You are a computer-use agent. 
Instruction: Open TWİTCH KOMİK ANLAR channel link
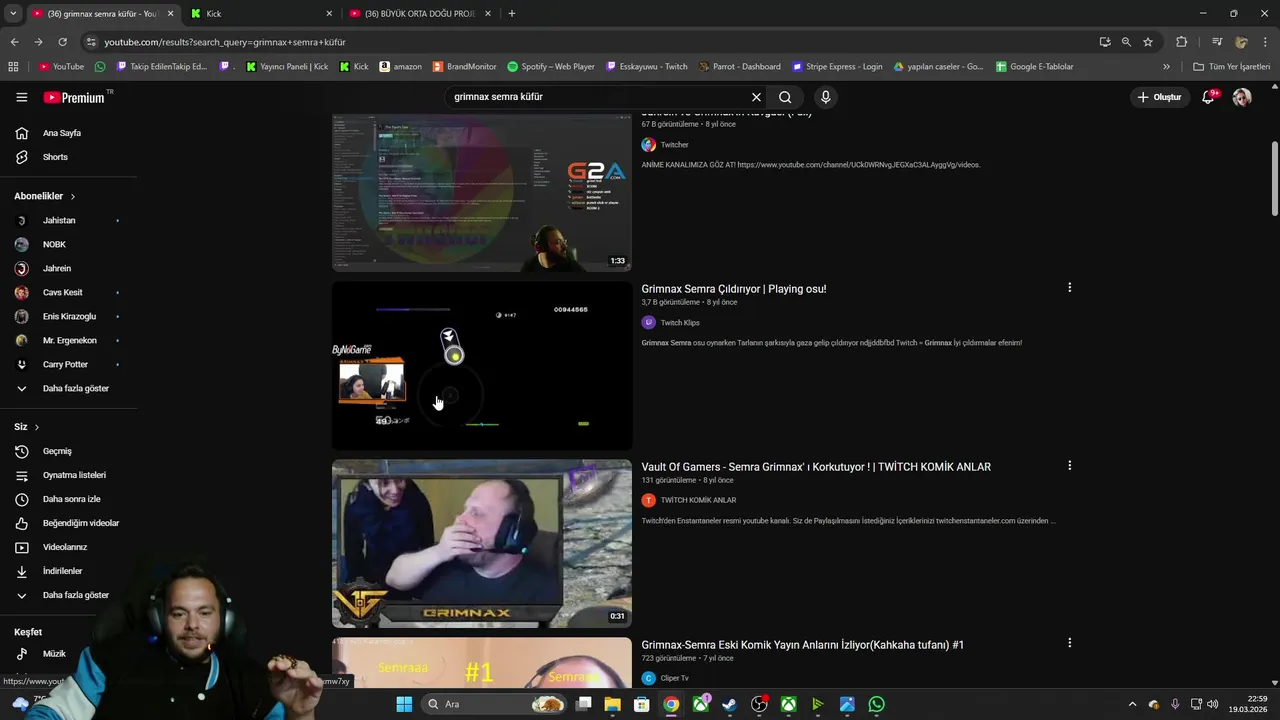point(698,500)
